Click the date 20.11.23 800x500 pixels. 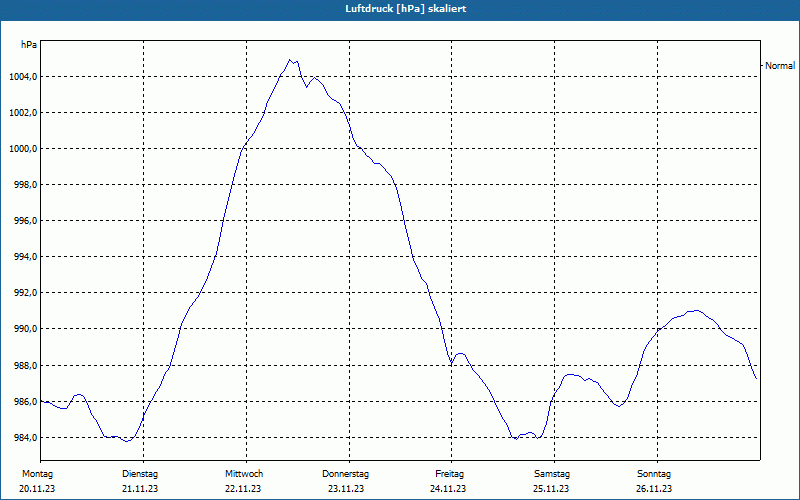[37, 489]
